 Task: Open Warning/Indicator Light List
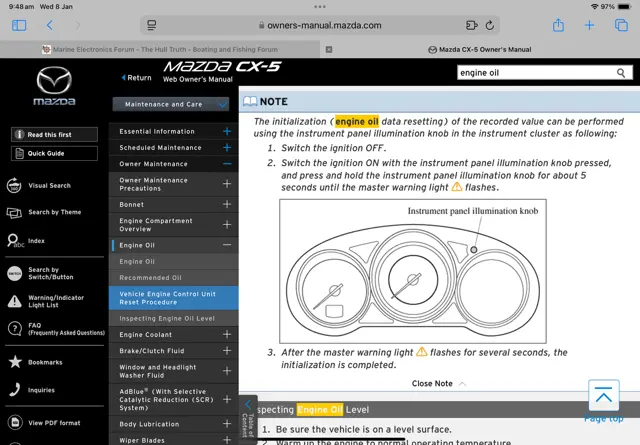click(x=46, y=301)
